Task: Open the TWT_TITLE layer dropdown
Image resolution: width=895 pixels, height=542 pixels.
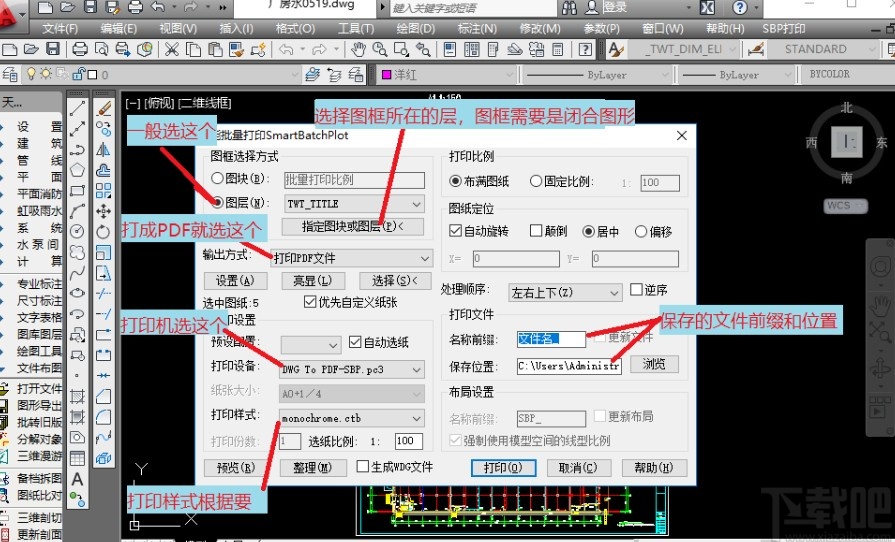Action: click(x=354, y=204)
